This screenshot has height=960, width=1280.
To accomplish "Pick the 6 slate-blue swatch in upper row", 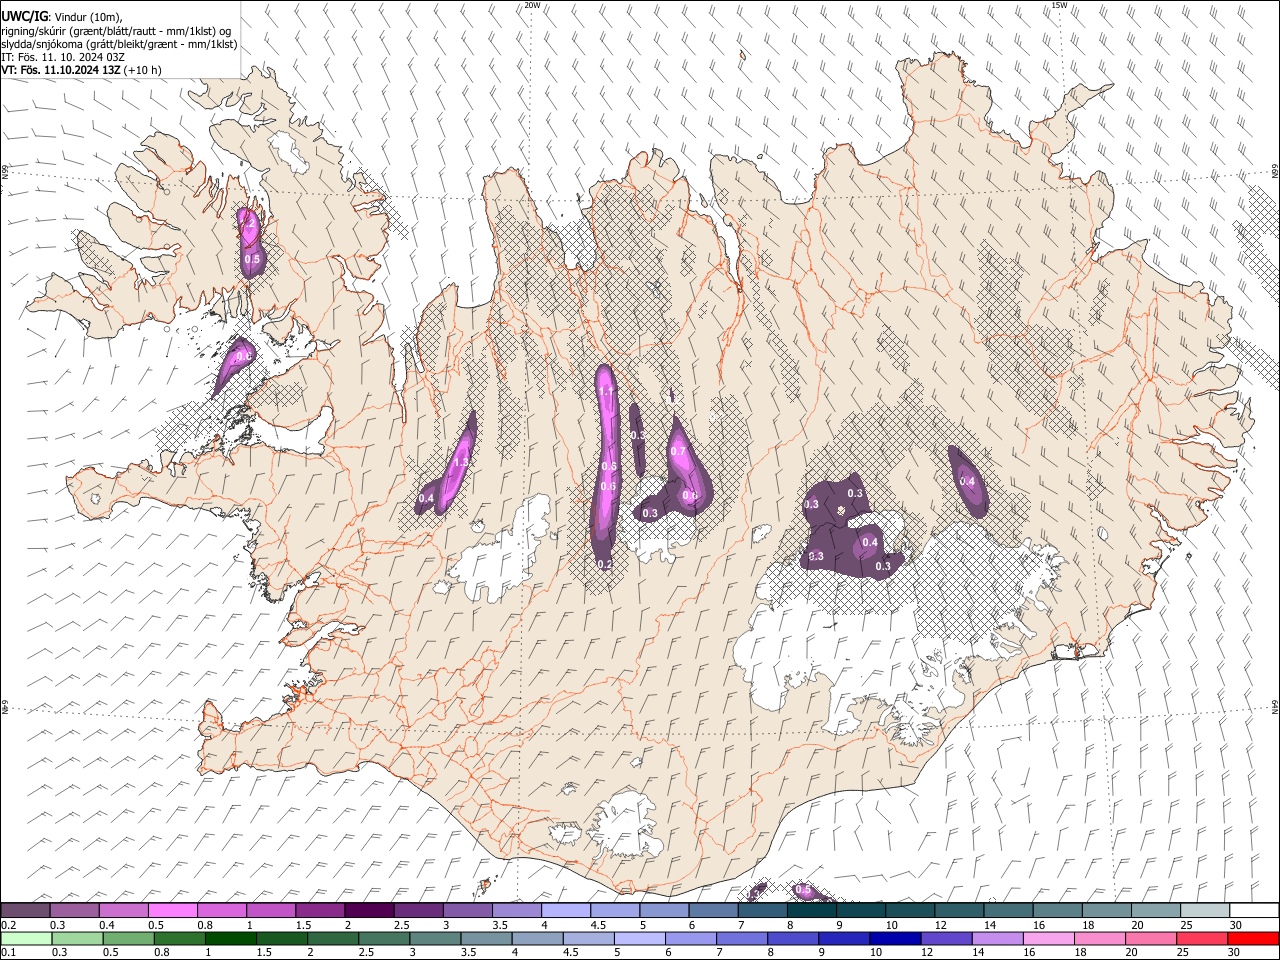I will (x=712, y=911).
